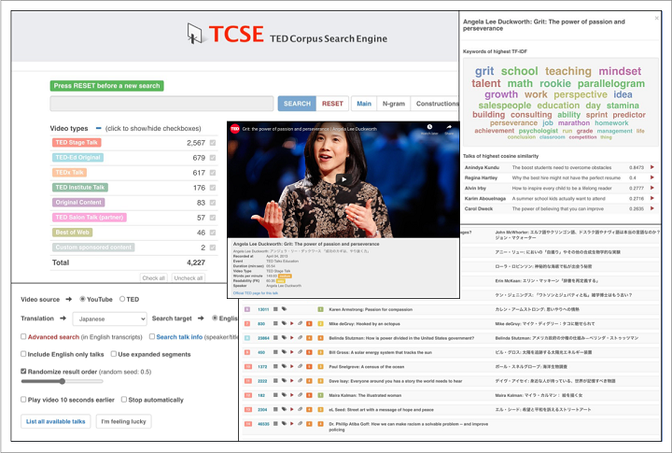Click the tag icon in Karen Armstrong row
This screenshot has height=453, width=672.
[284, 309]
